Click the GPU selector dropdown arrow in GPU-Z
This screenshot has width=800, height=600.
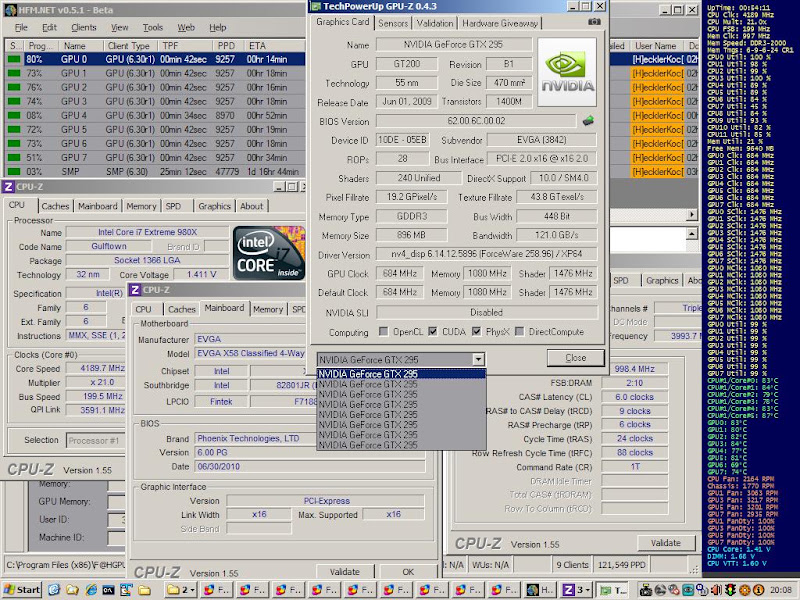click(478, 359)
